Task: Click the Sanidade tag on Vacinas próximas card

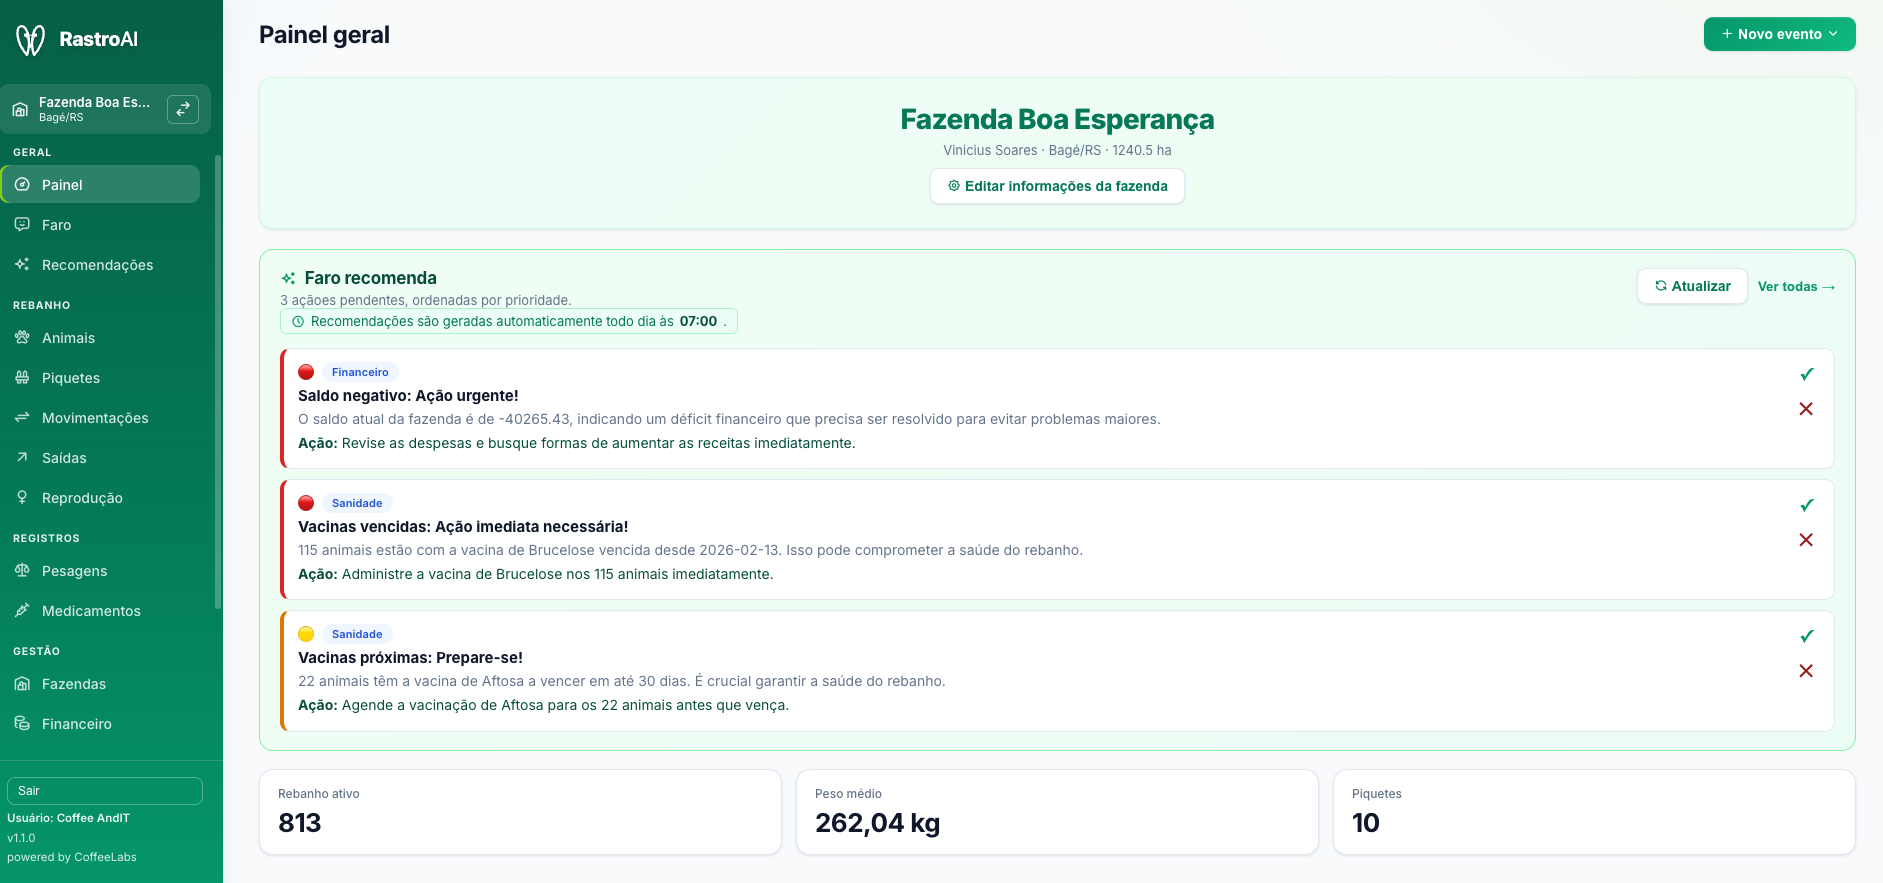Action: point(357,634)
